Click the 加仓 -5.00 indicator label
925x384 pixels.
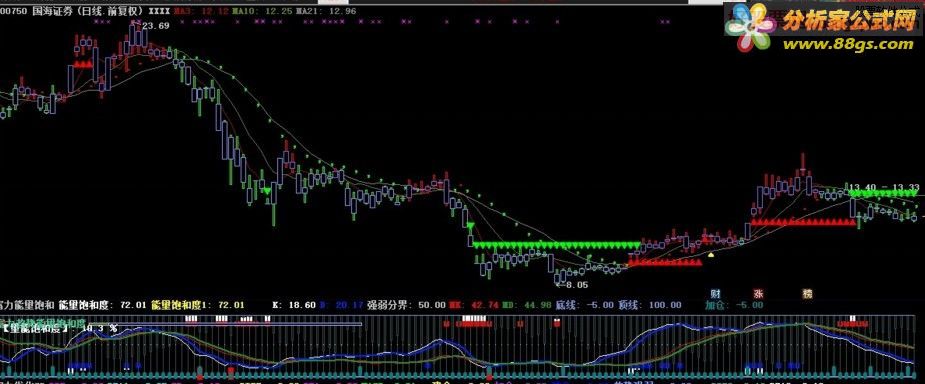pos(734,305)
